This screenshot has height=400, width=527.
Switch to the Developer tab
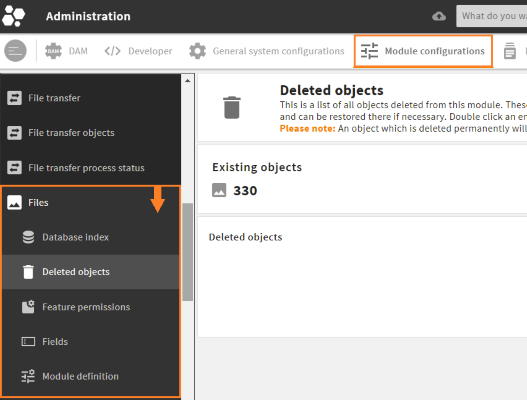138,51
